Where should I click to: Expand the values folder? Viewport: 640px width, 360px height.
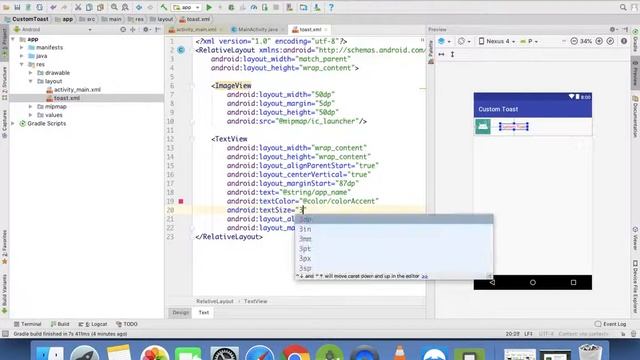[30, 115]
